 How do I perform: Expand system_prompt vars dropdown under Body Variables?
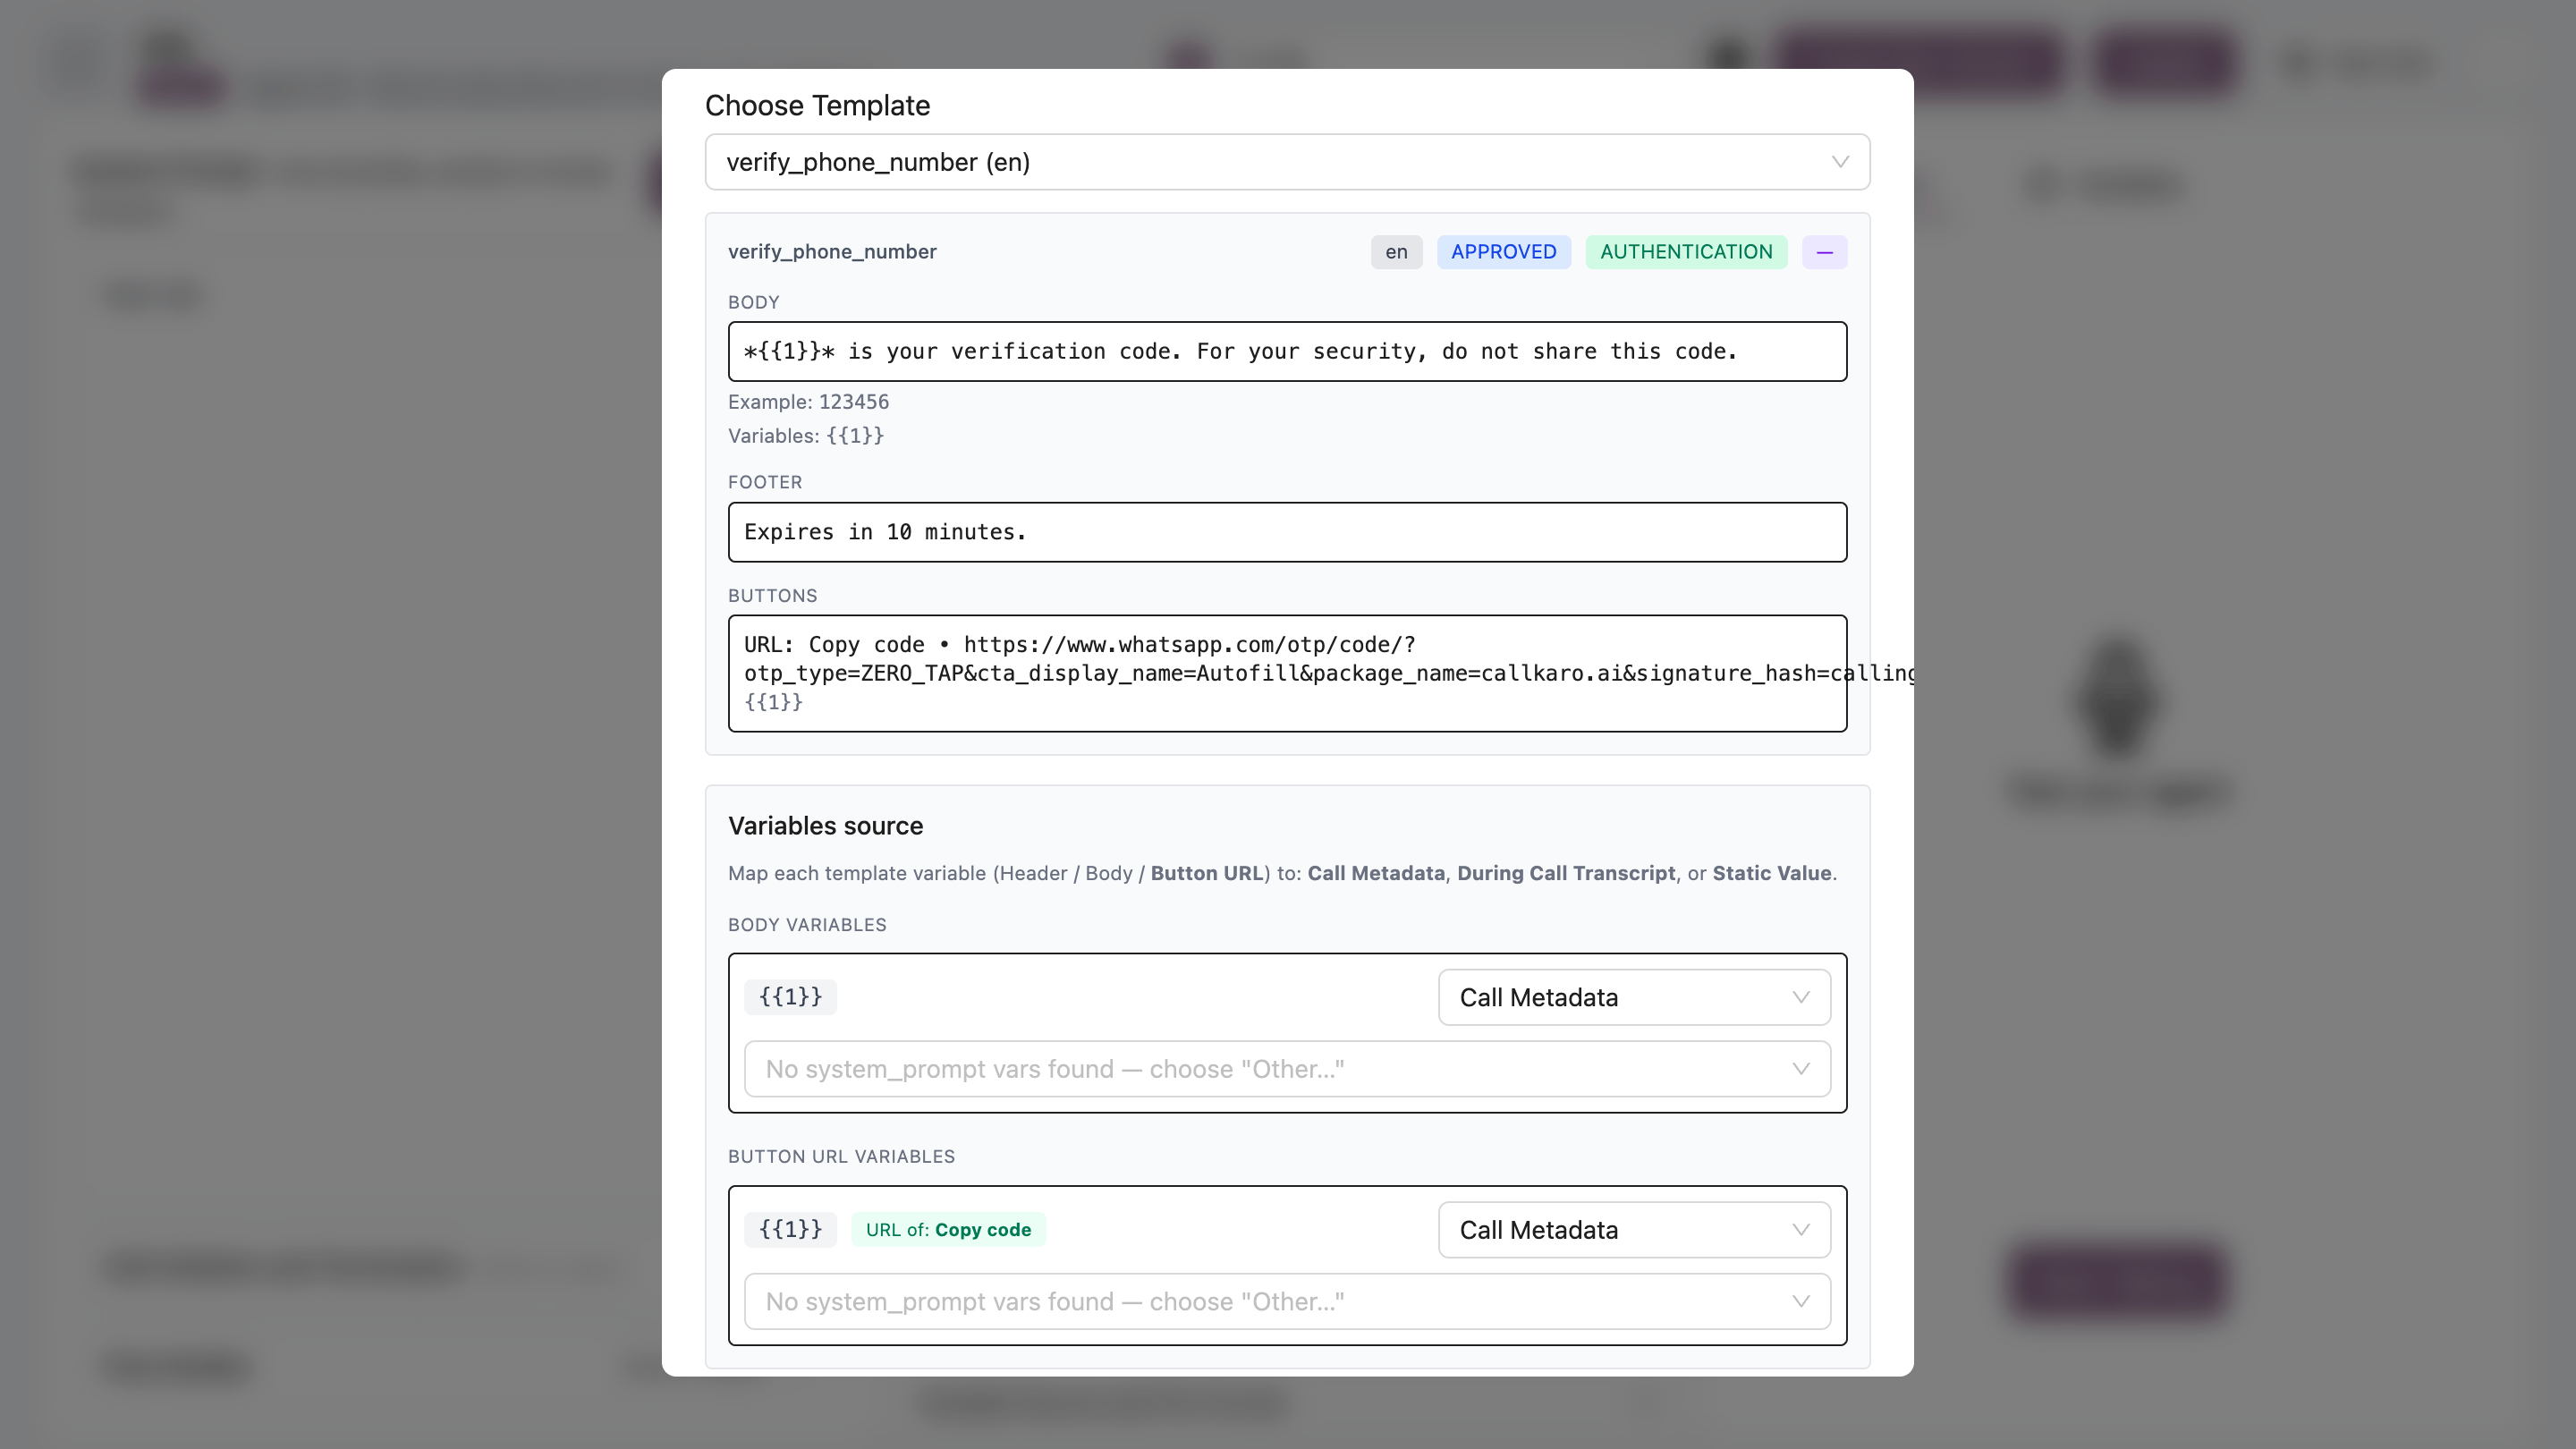click(1287, 1069)
